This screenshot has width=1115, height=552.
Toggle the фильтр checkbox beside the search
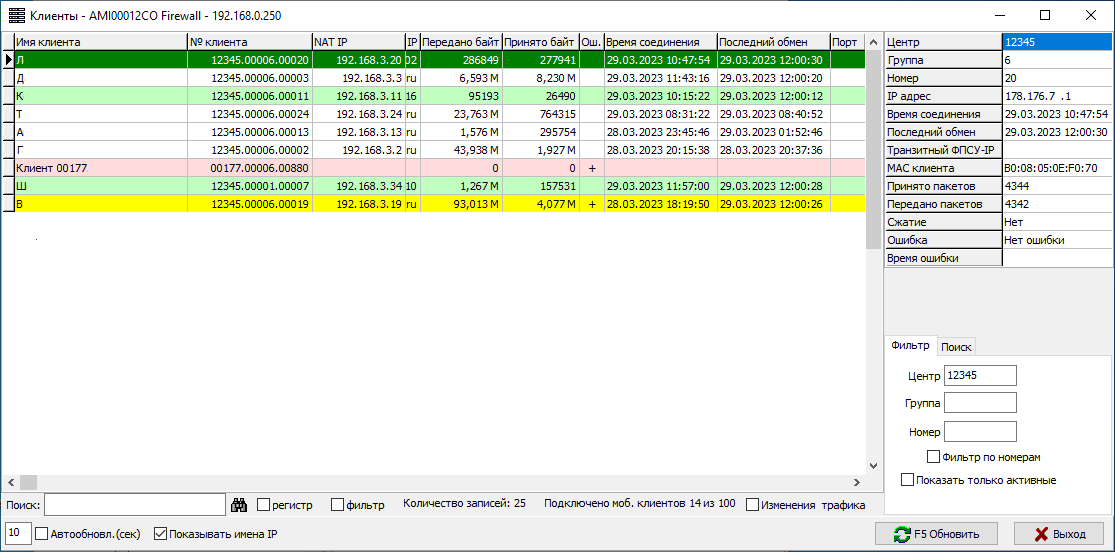(x=337, y=505)
